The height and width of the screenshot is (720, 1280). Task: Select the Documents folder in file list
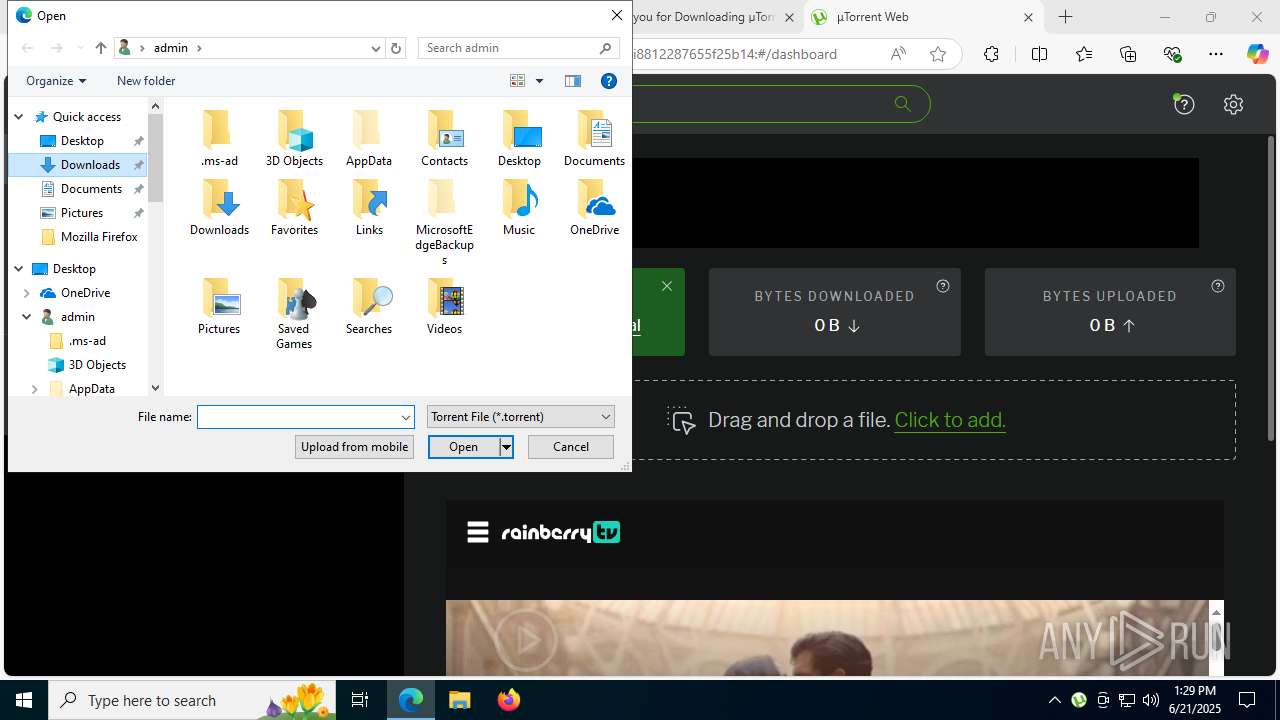594,139
